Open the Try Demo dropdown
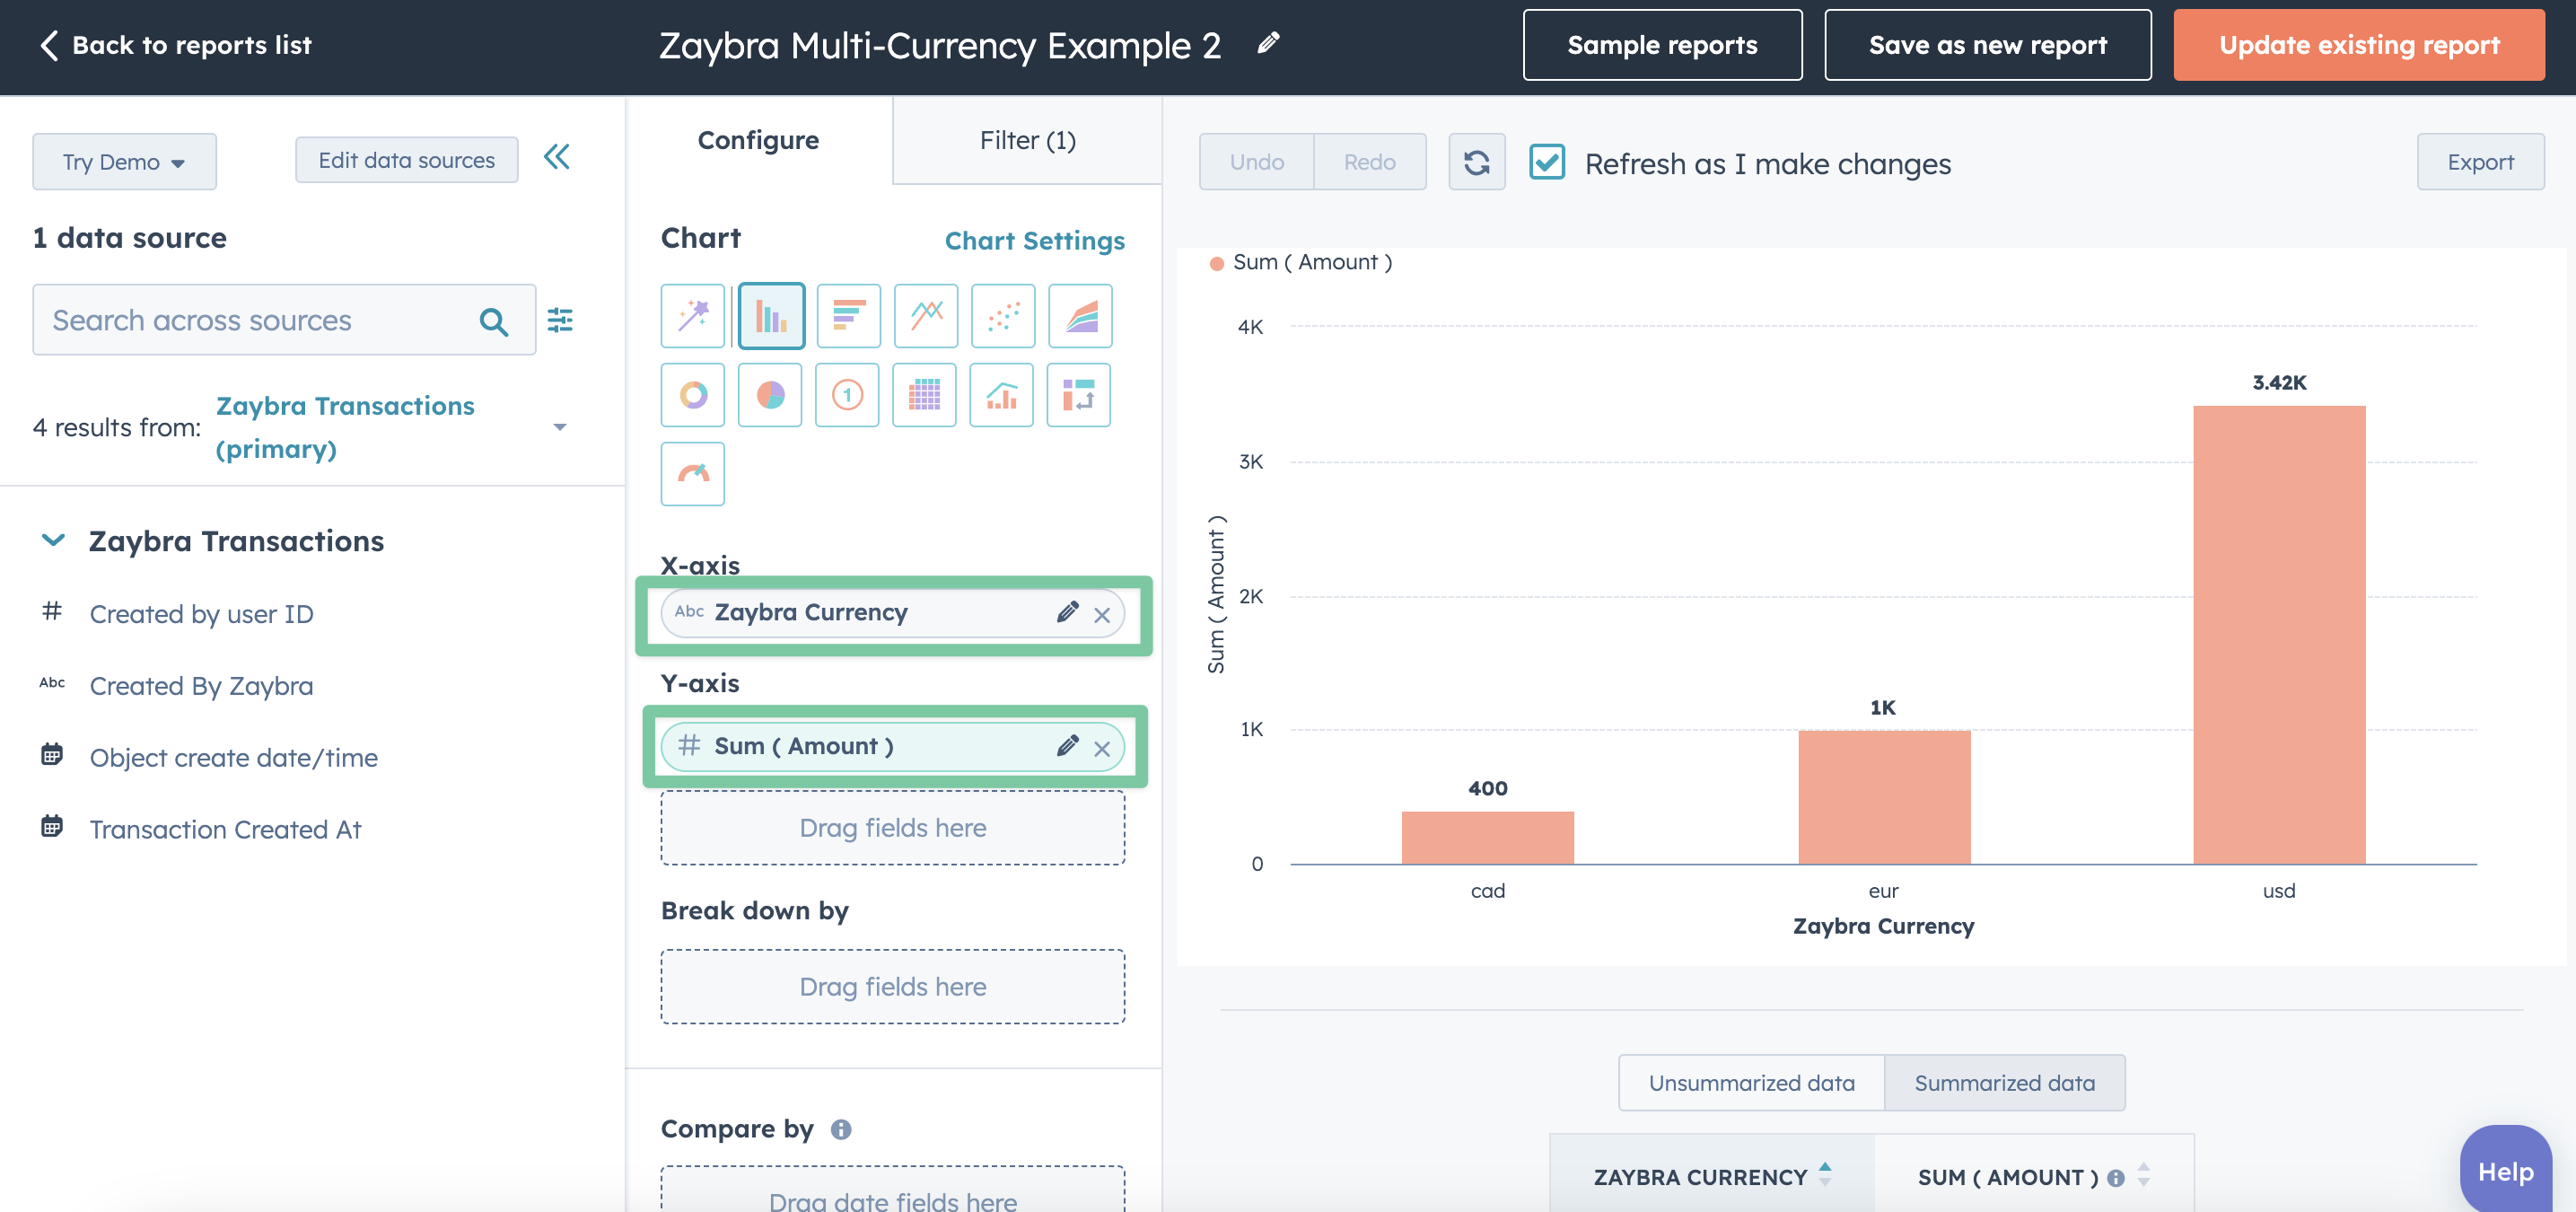This screenshot has height=1212, width=2576. [x=124, y=162]
